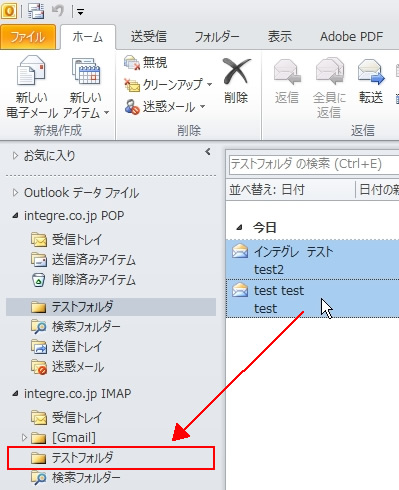Viewport: 399px width, 490px height.
Task: Switch to the 表示 ribbon tab
Action: pos(280,37)
